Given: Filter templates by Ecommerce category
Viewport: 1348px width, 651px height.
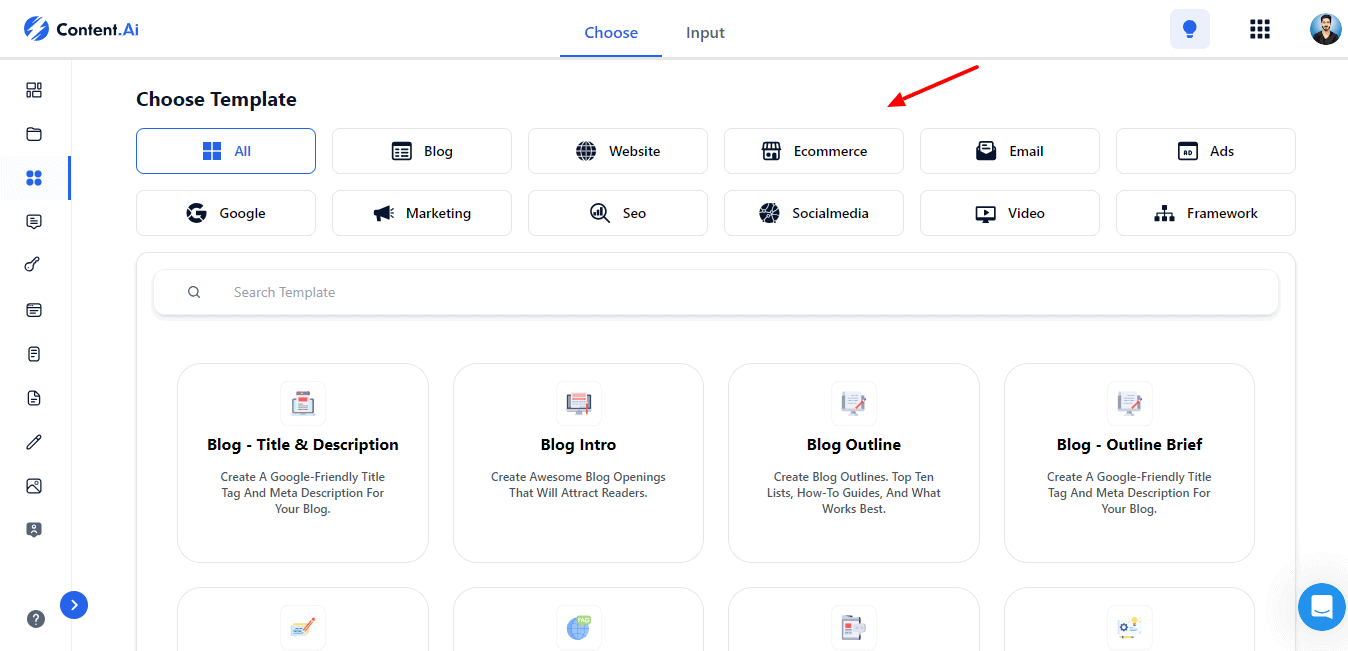Looking at the screenshot, I should point(813,151).
